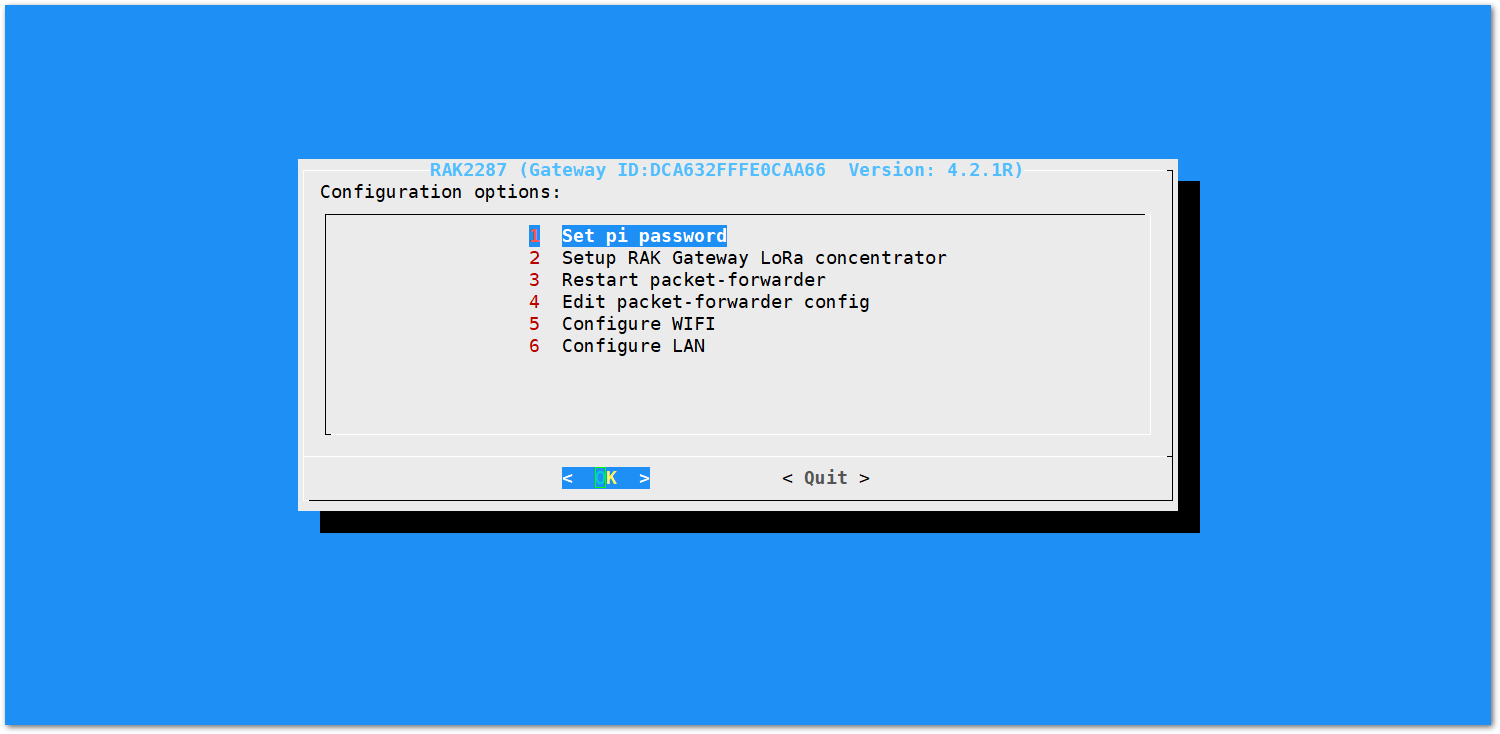Select Restart packet-forwarder entry
Image resolution: width=1500 pixels, height=734 pixels.
[694, 280]
